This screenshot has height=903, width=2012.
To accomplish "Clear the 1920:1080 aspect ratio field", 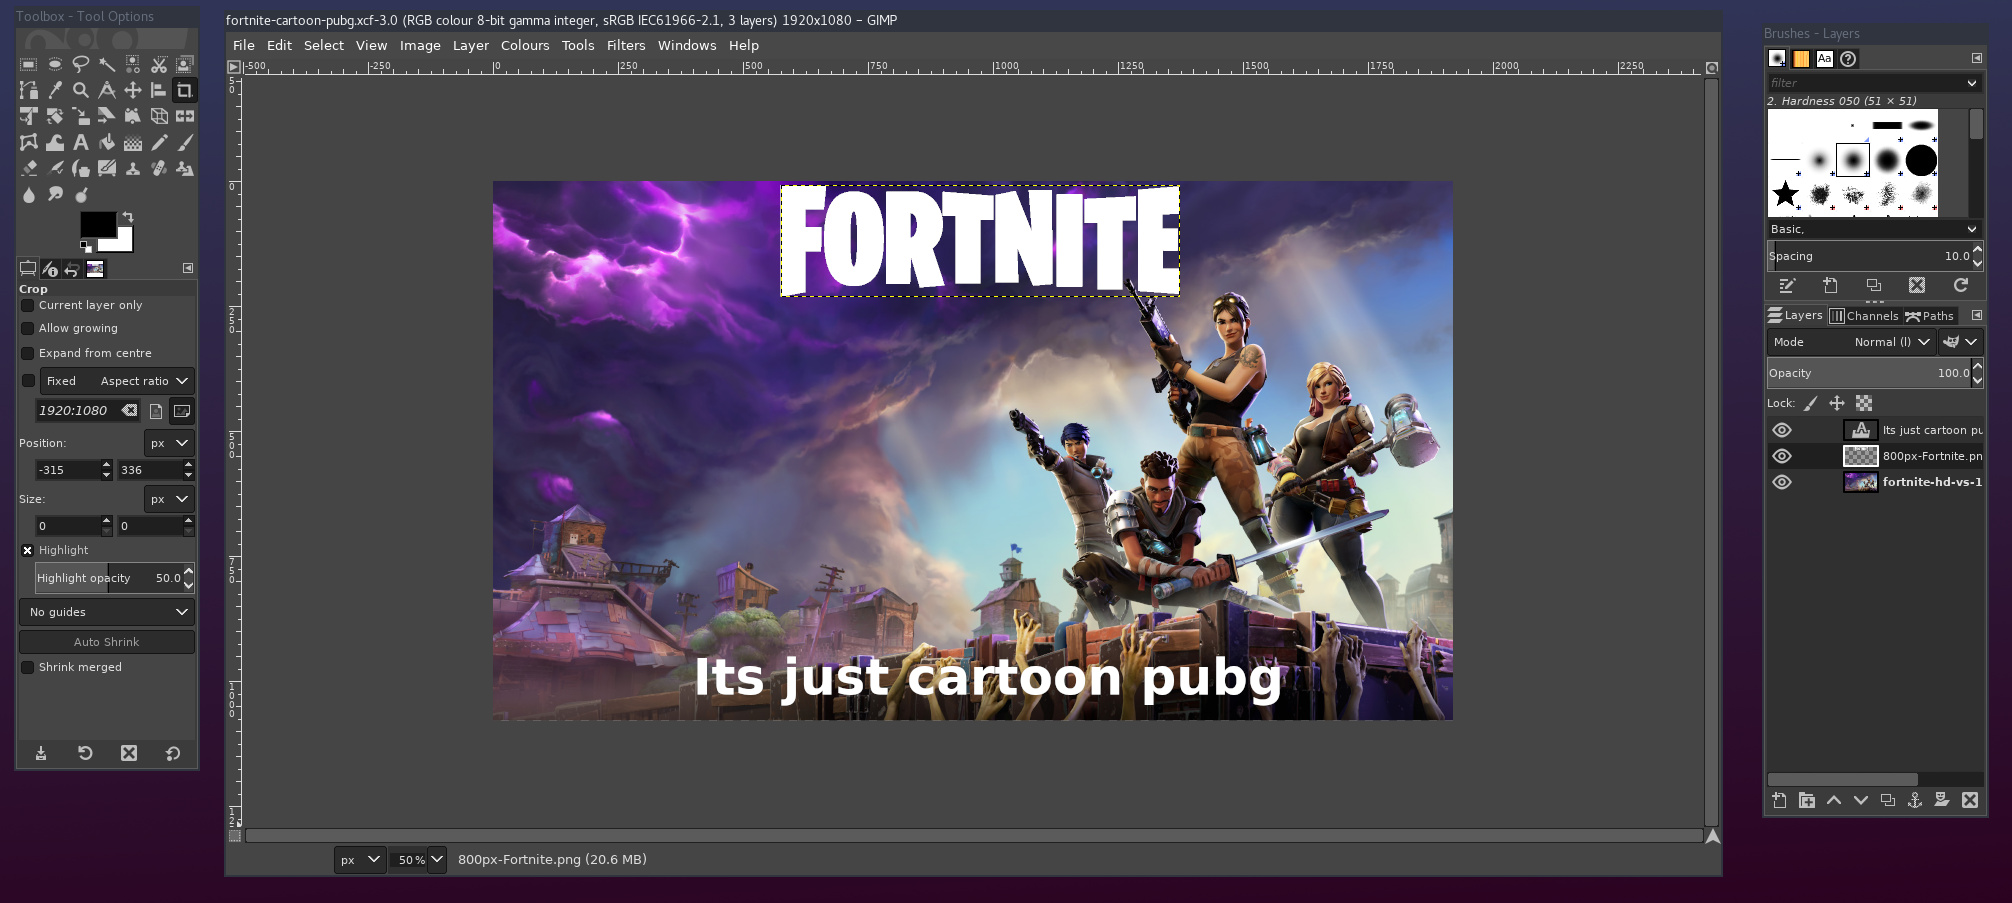I will pos(130,410).
